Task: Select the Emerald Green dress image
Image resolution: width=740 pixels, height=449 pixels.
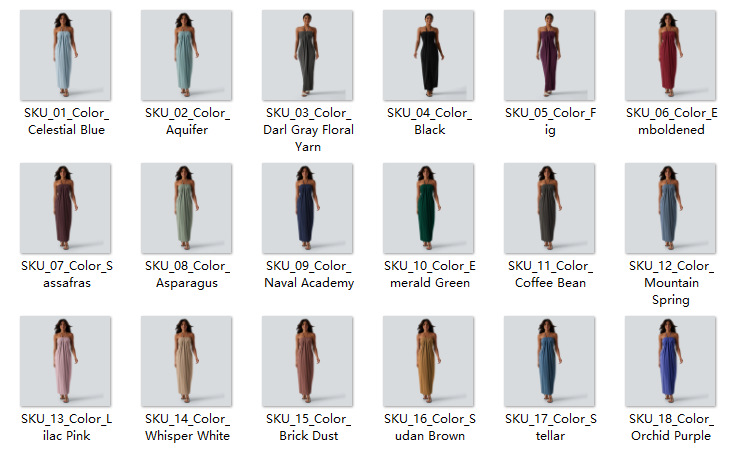Action: point(428,208)
